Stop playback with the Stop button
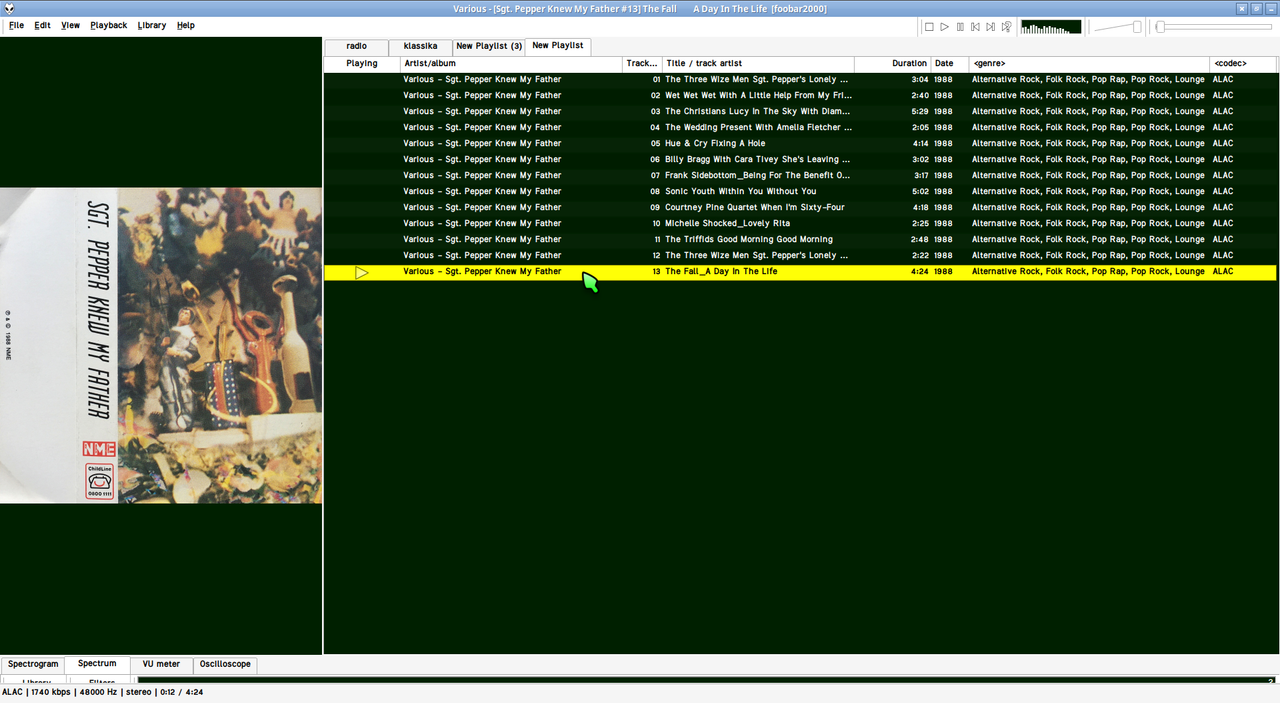1280x703 pixels. [929, 27]
